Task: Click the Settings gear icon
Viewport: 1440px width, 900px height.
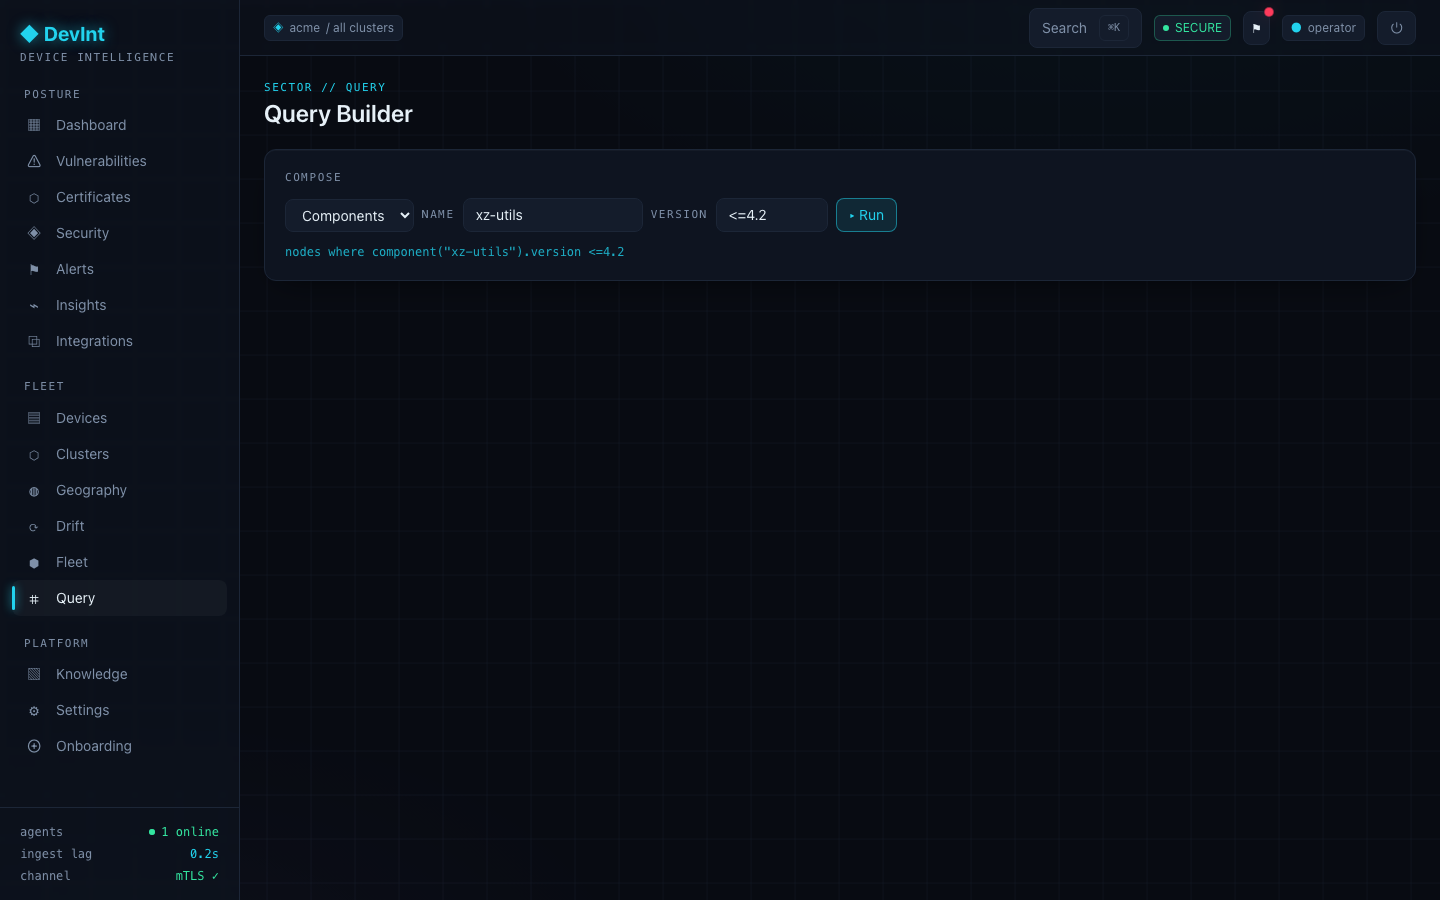Action: (x=34, y=711)
